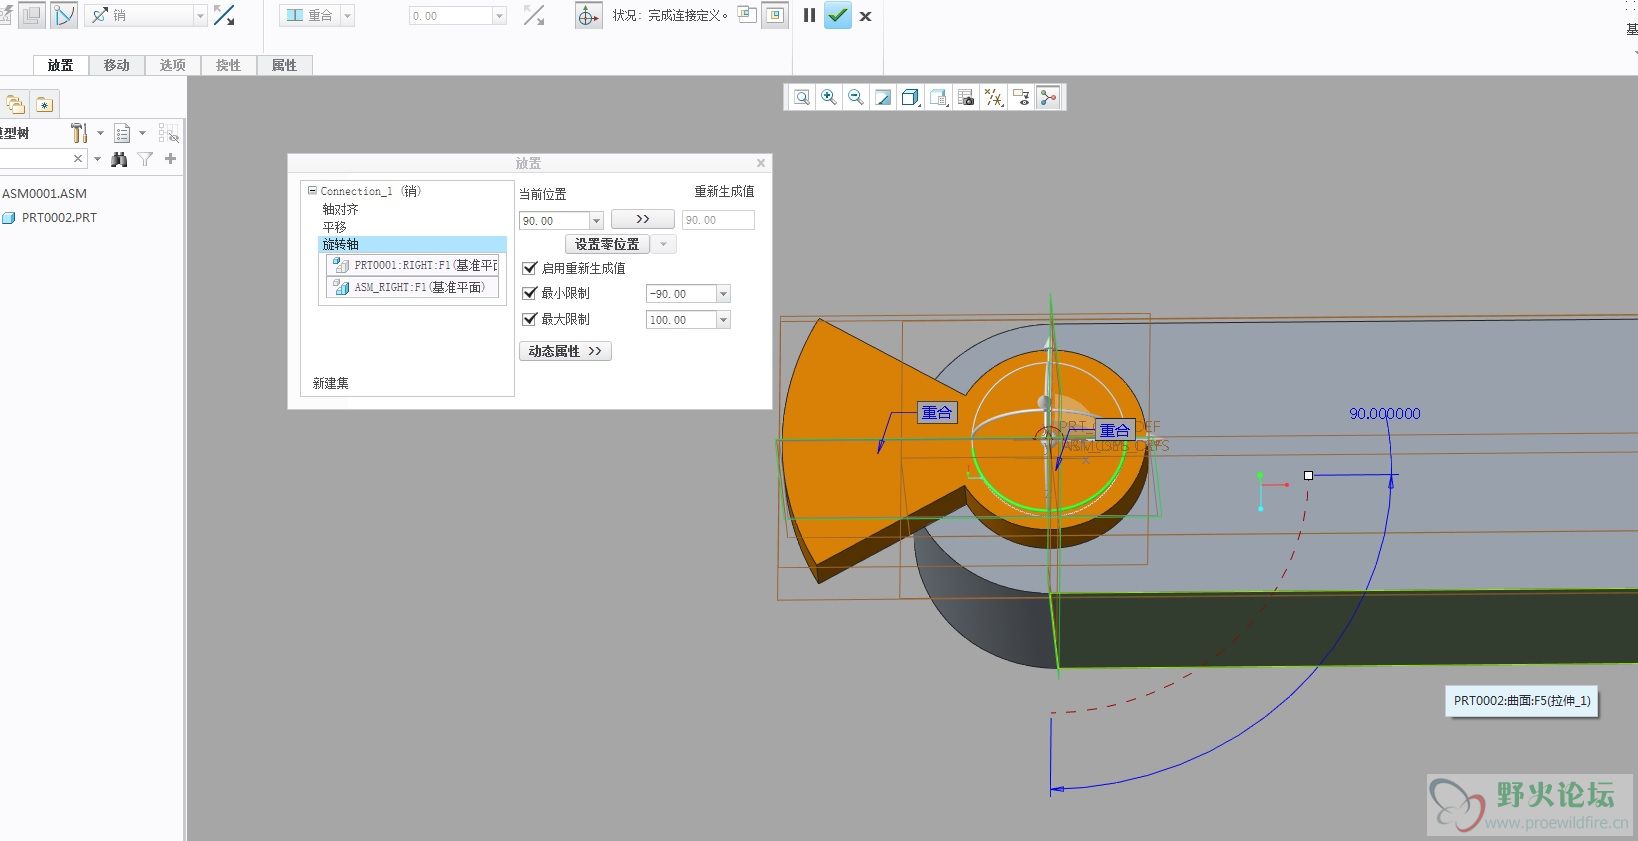The height and width of the screenshot is (841, 1638).
Task: Uncheck the 最小限制 checkbox
Action: click(530, 293)
